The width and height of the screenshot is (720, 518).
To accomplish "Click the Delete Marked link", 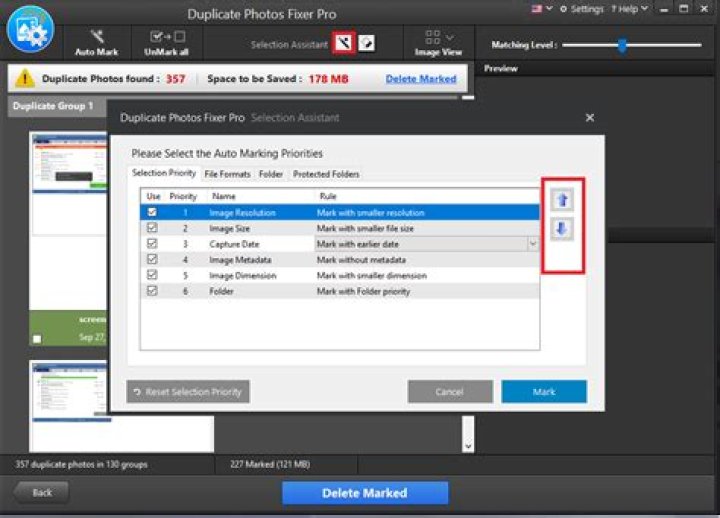I will tap(421, 79).
